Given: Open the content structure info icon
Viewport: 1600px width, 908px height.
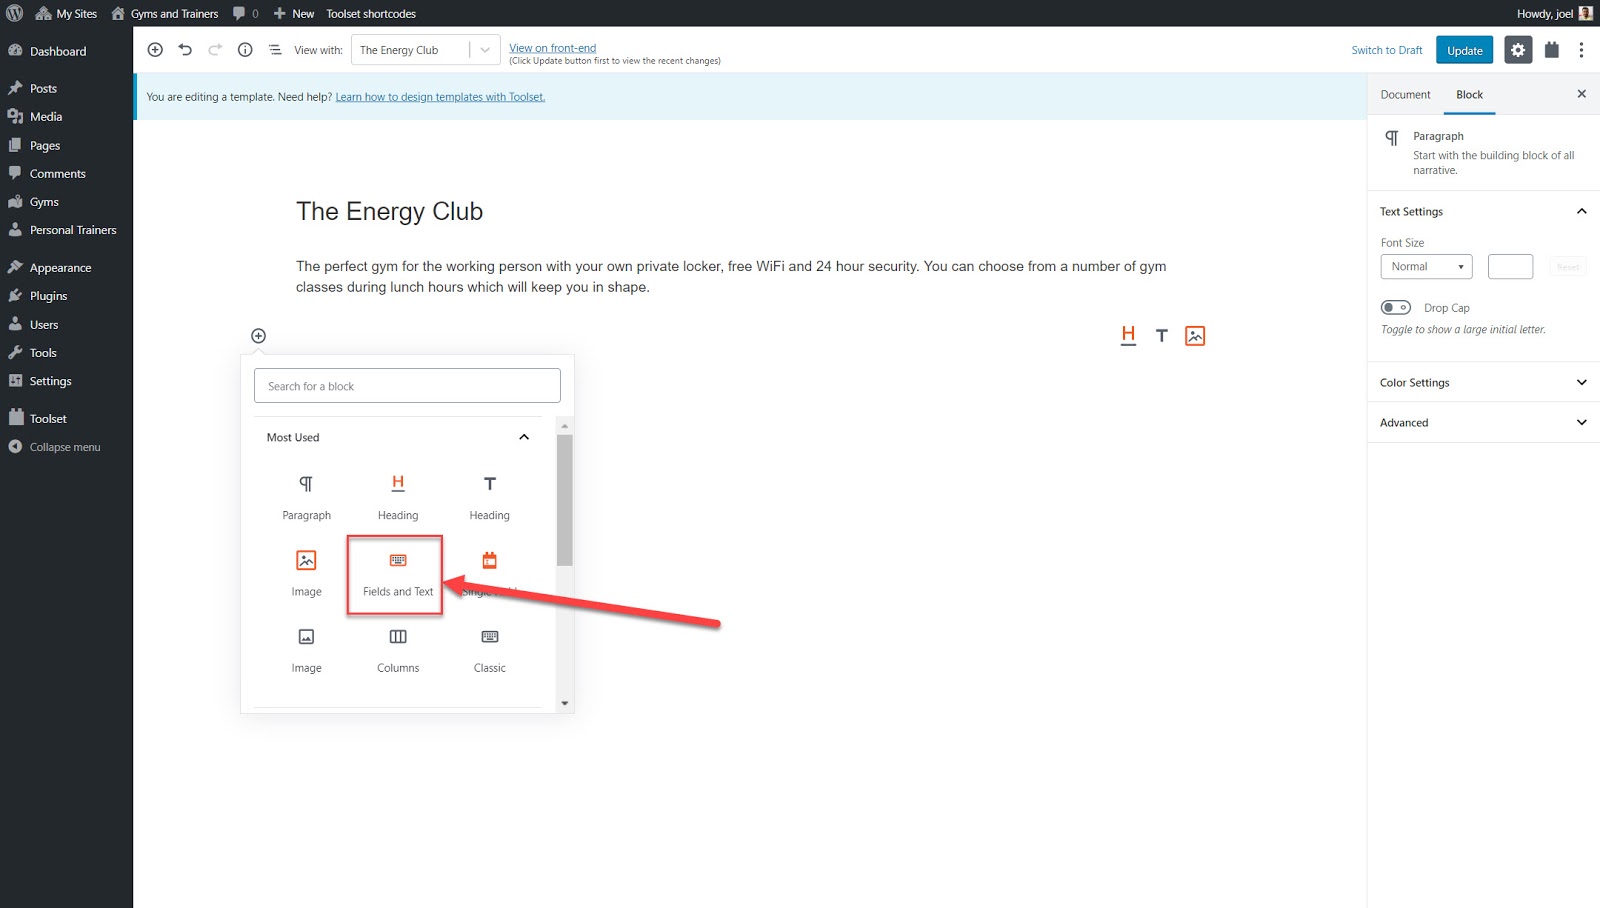Looking at the screenshot, I should coord(245,50).
